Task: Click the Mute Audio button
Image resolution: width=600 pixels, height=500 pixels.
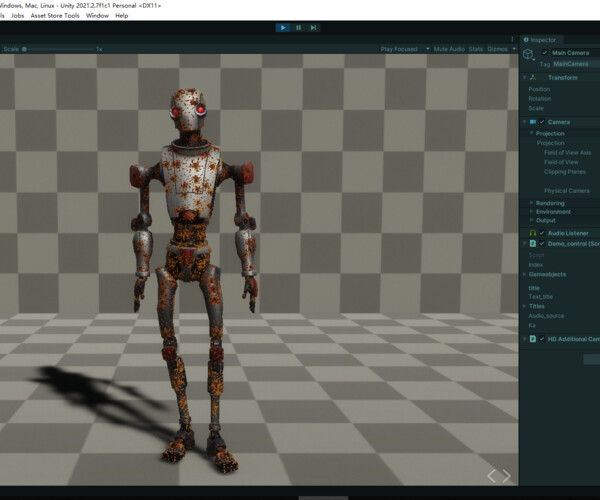Action: coord(450,48)
